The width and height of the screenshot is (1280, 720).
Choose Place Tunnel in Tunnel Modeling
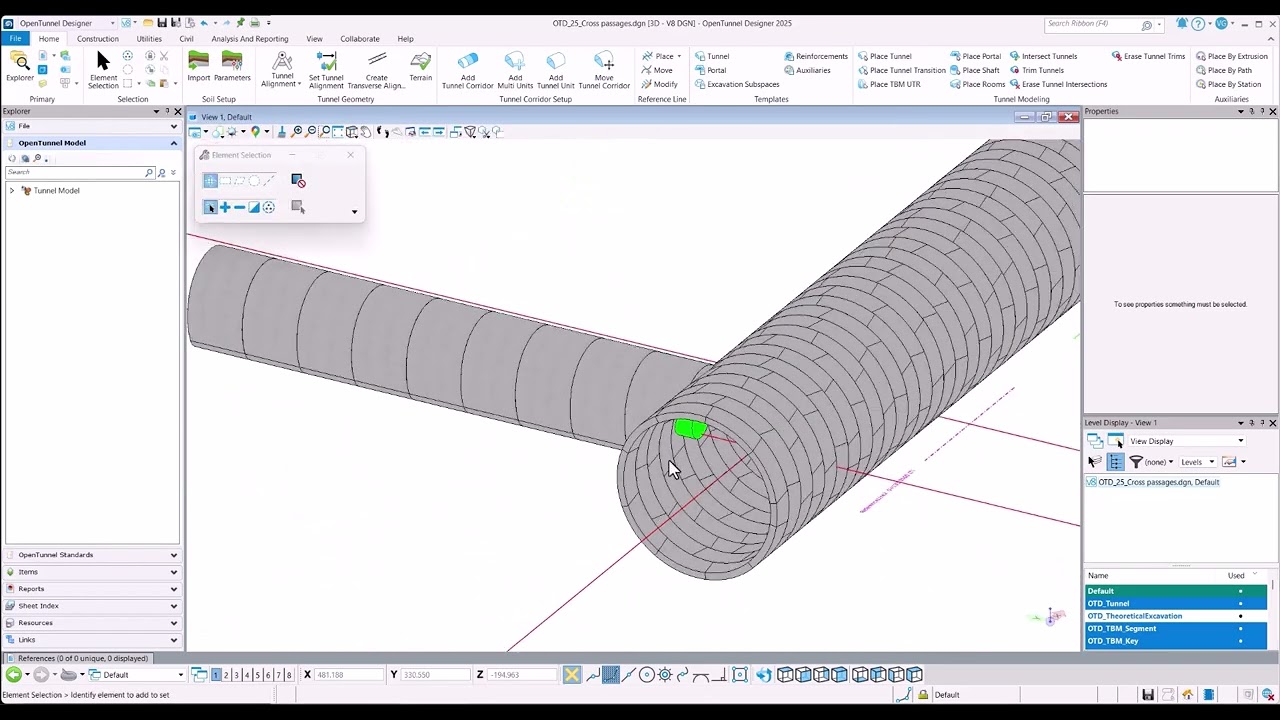pyautogui.click(x=885, y=56)
